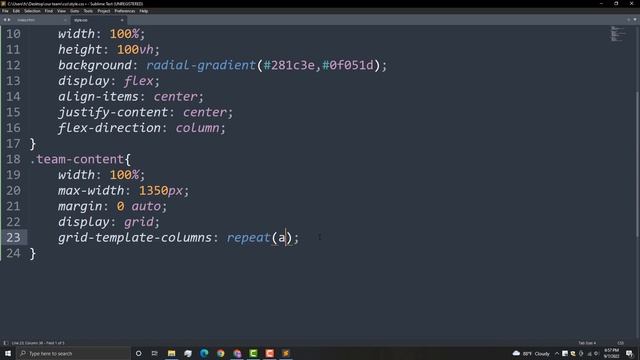640x360 pixels.
Task: Click the 100vh height value
Action: (135, 50)
